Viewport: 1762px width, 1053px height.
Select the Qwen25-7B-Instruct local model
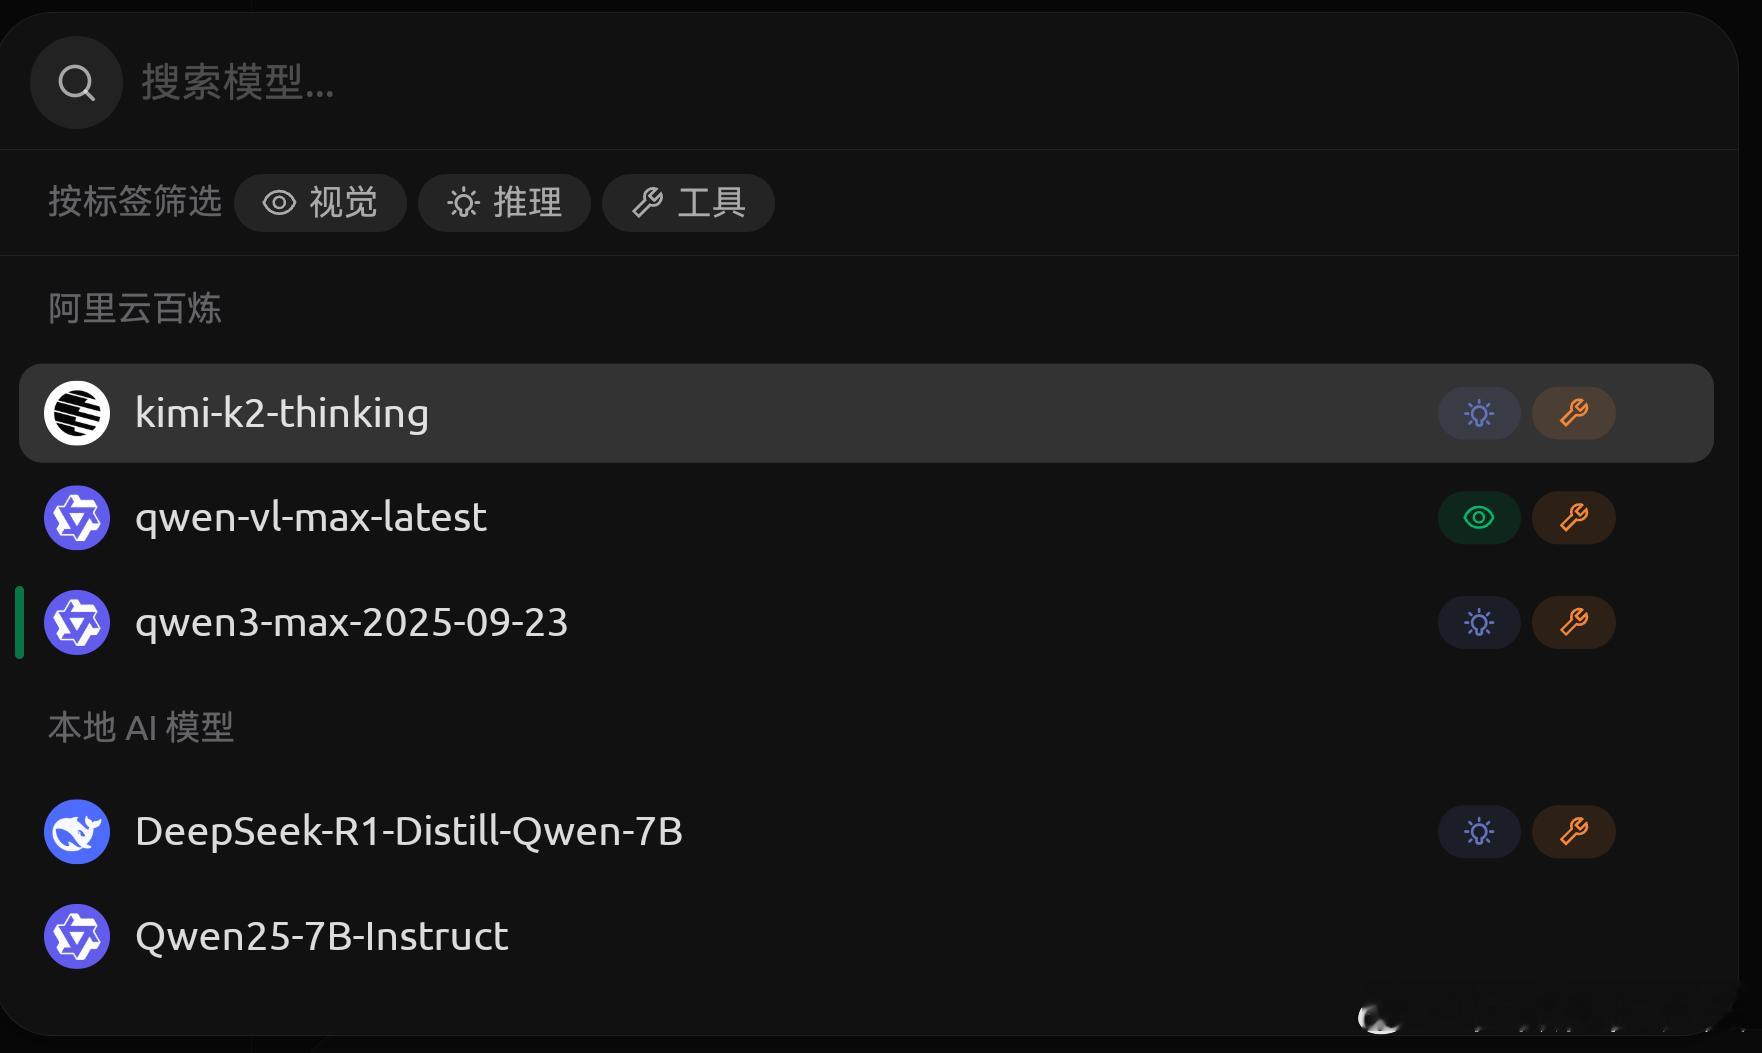(x=321, y=937)
